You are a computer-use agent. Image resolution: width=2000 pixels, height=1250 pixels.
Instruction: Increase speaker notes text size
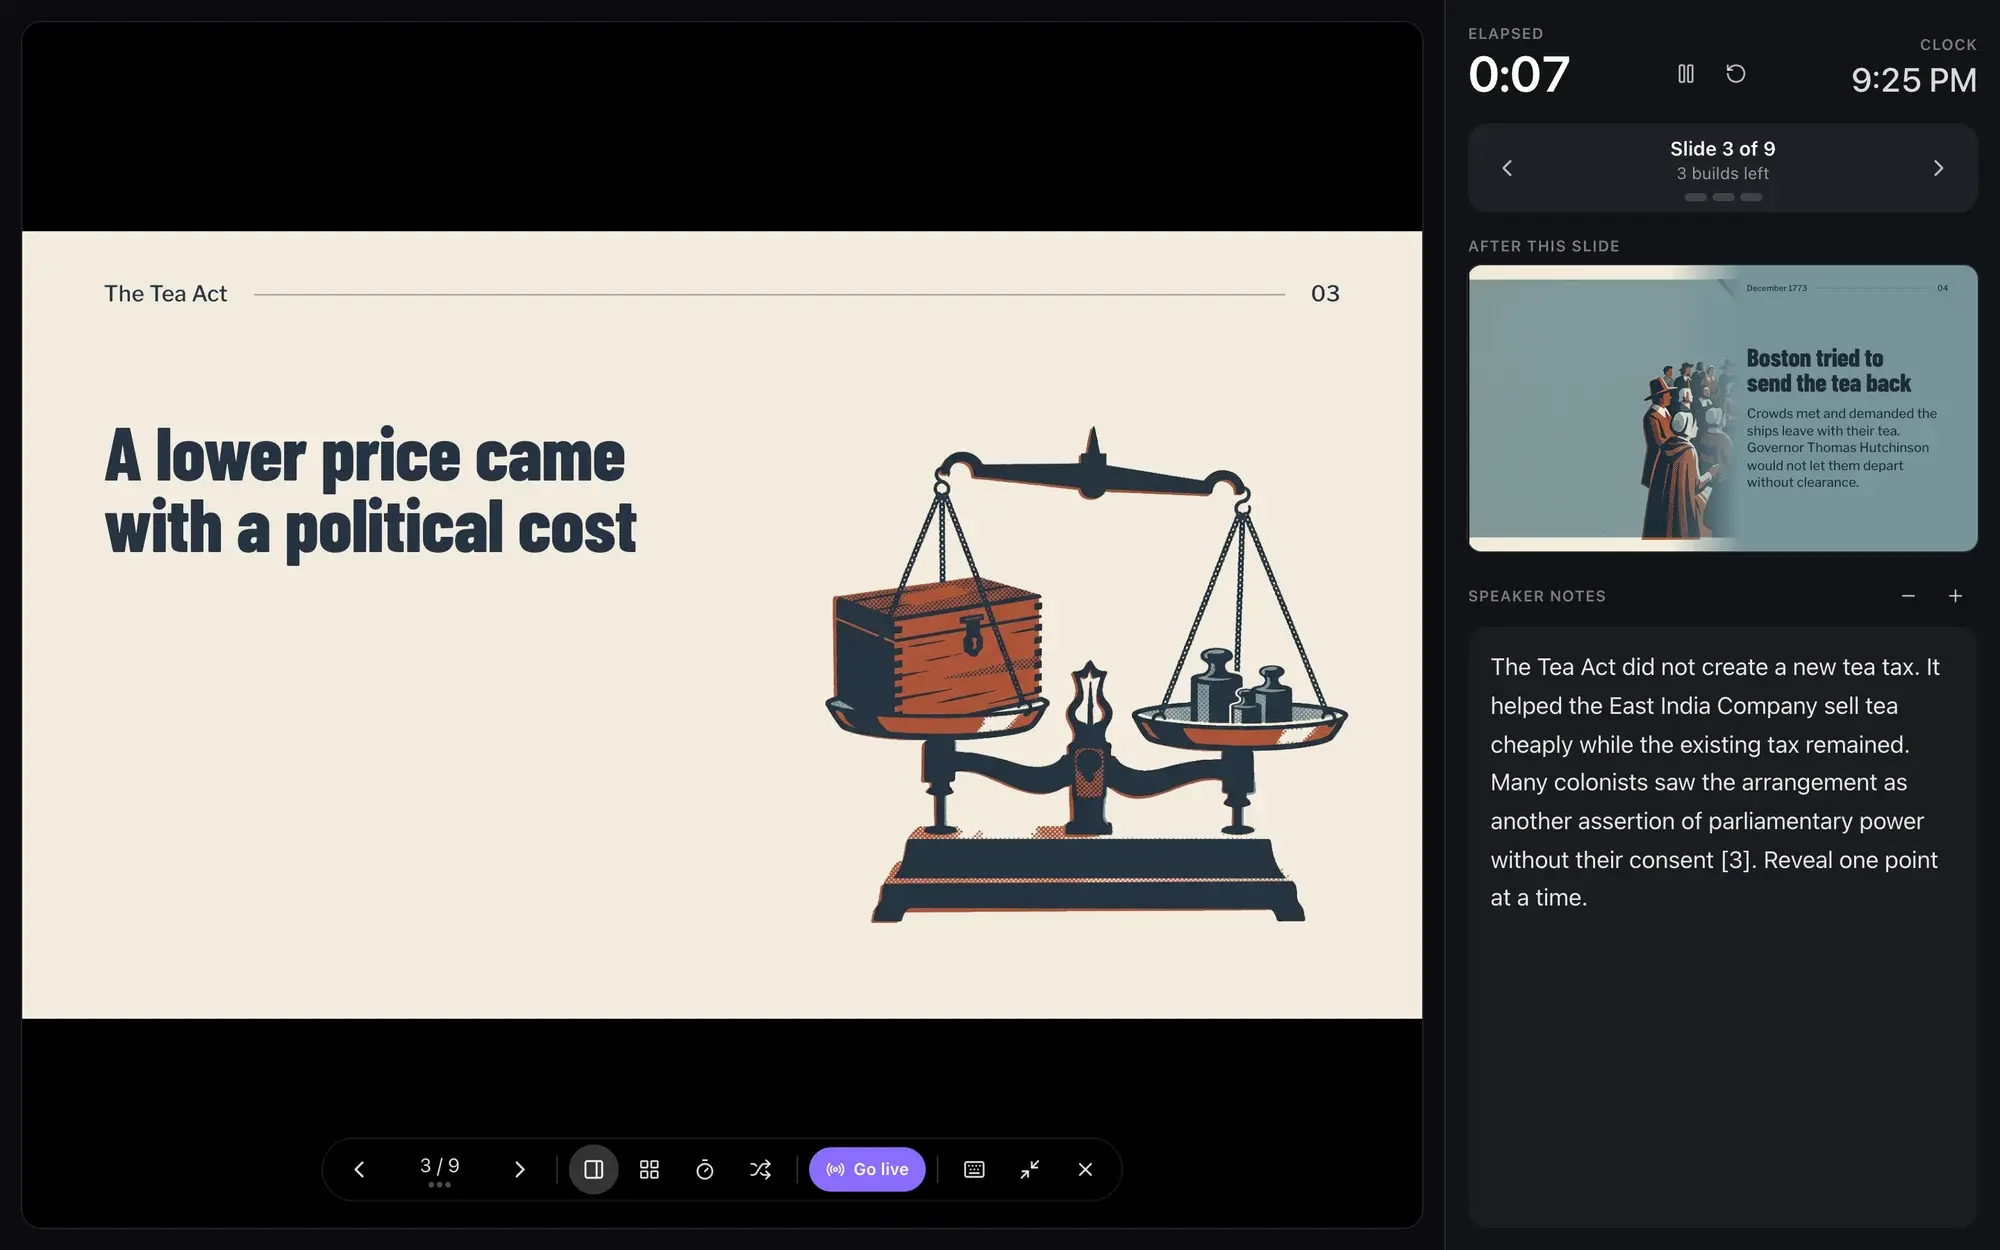click(x=1955, y=596)
